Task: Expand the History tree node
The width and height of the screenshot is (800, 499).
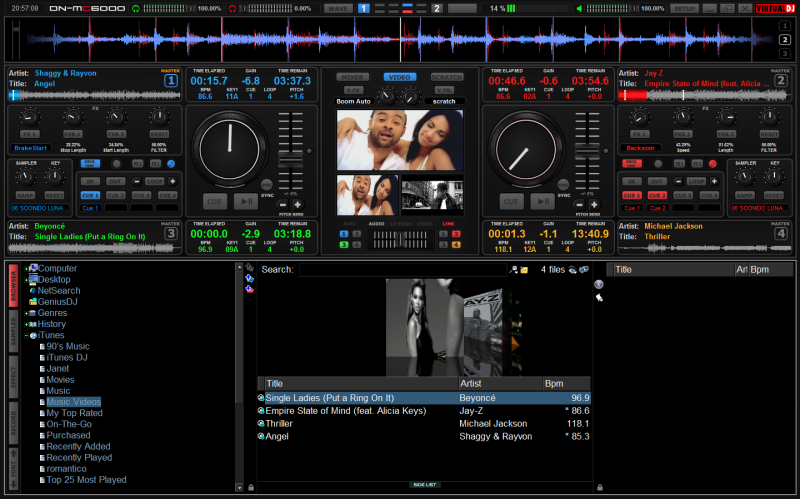Action: [26, 325]
